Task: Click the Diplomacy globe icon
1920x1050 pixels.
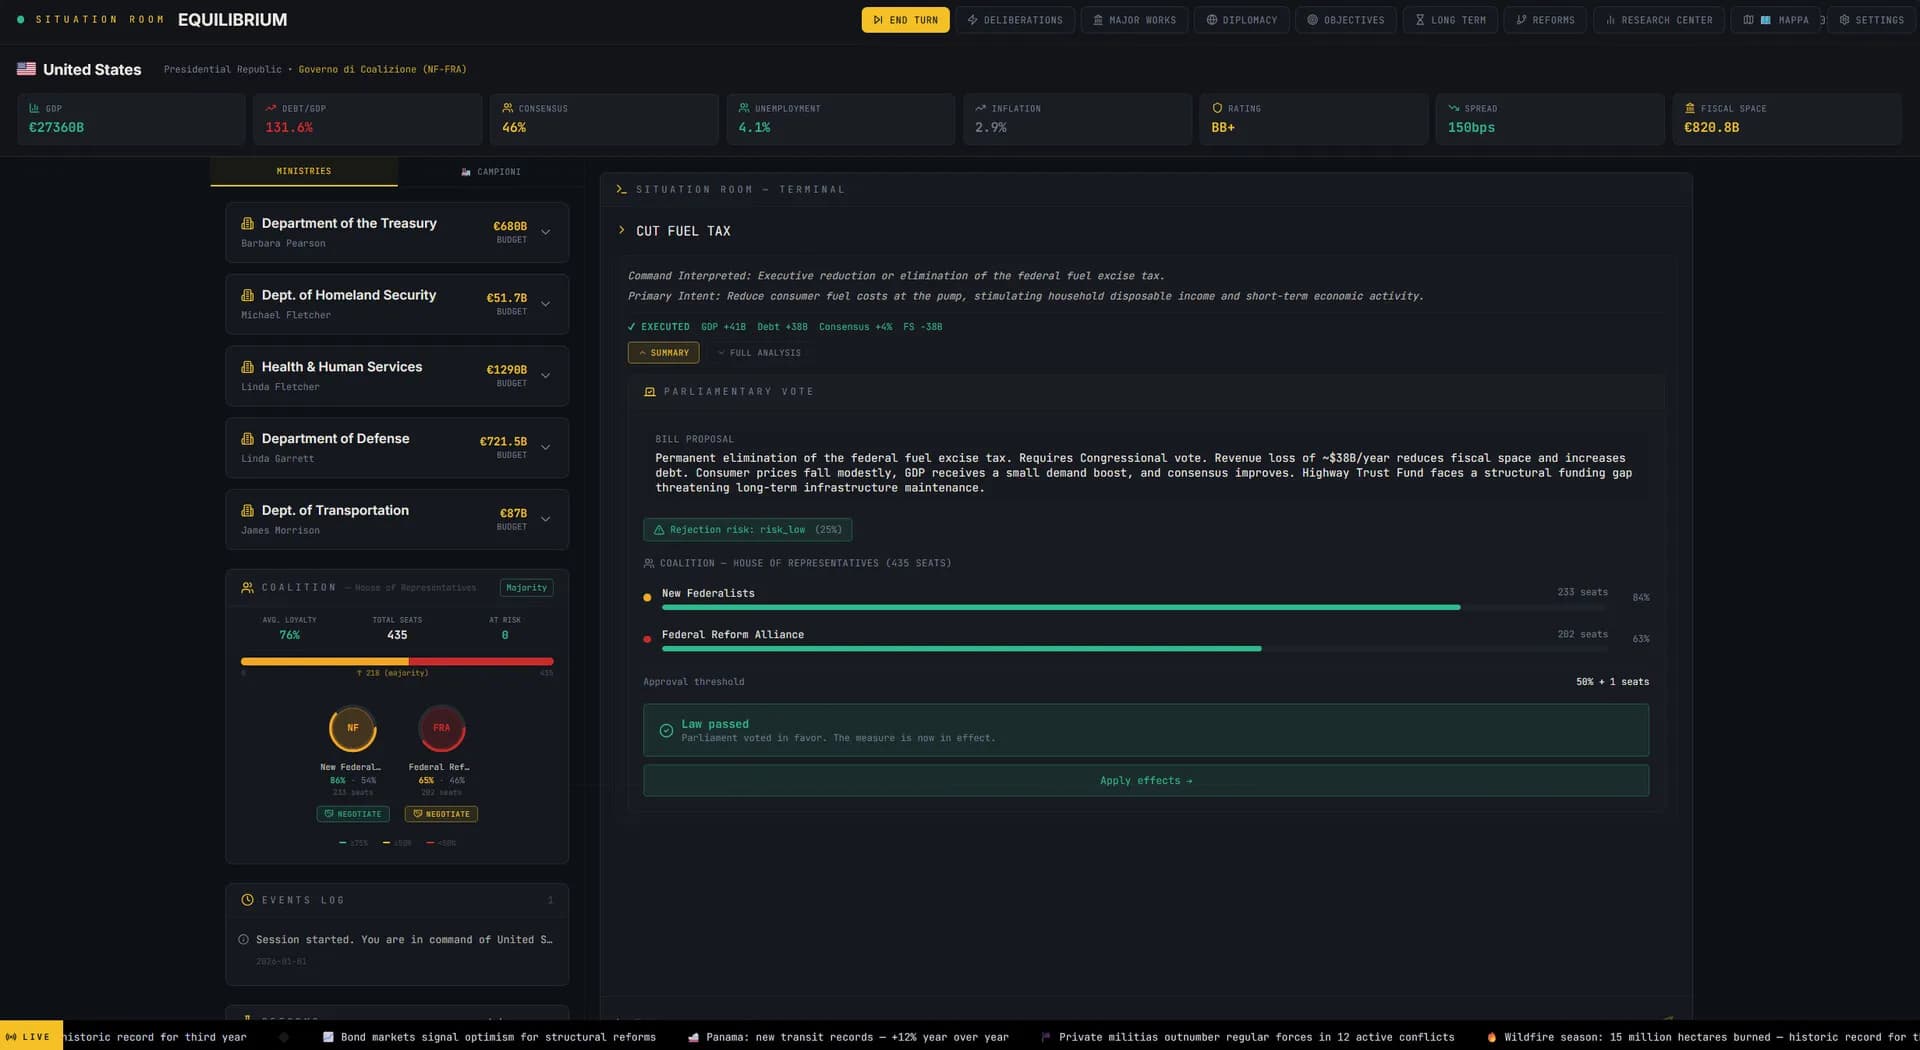Action: point(1211,20)
